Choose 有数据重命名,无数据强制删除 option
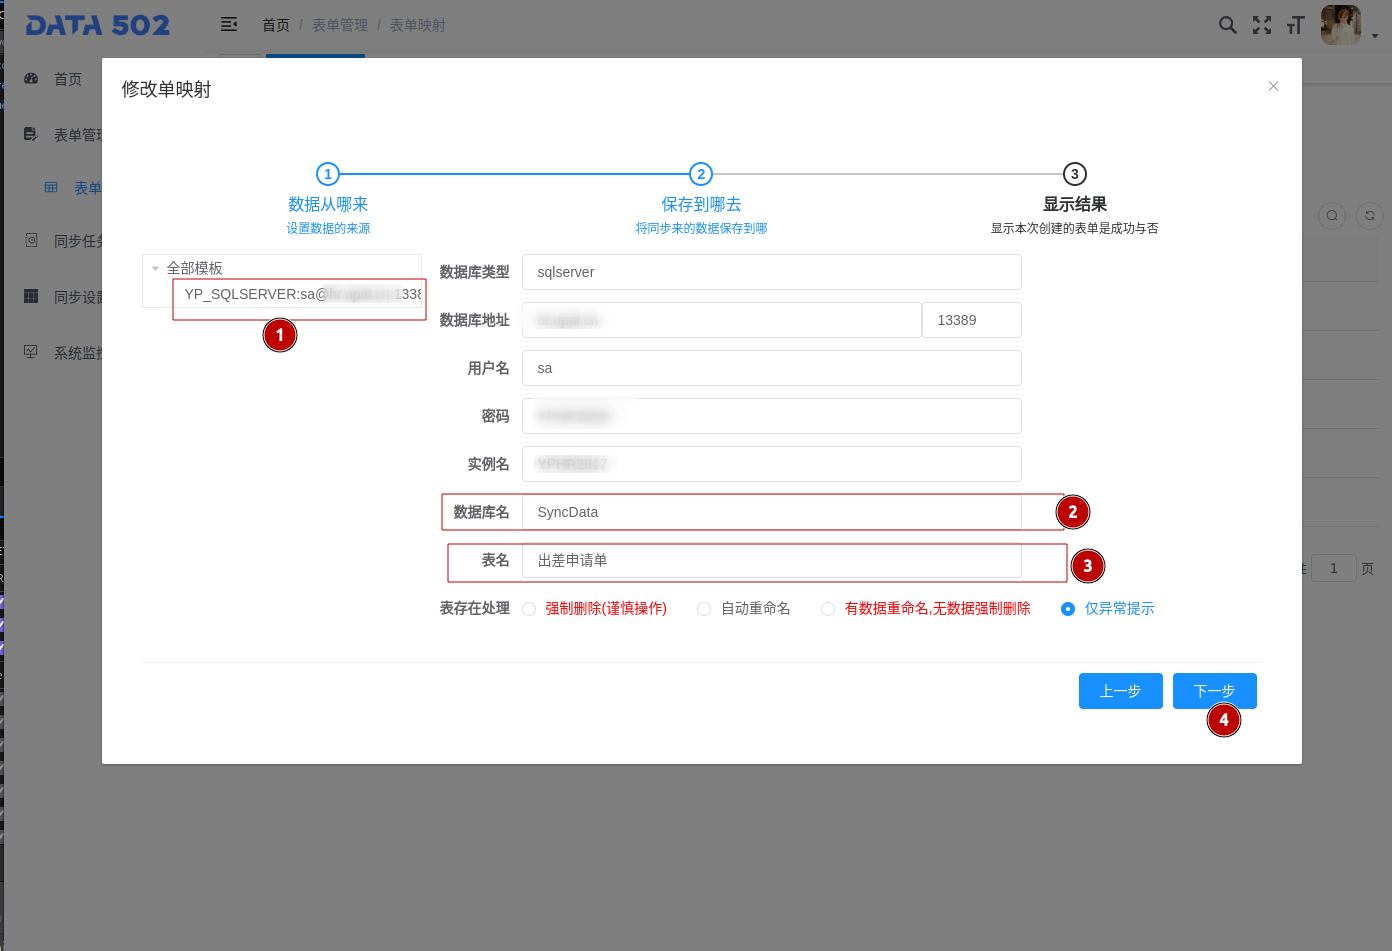The width and height of the screenshot is (1392, 951). coord(828,609)
